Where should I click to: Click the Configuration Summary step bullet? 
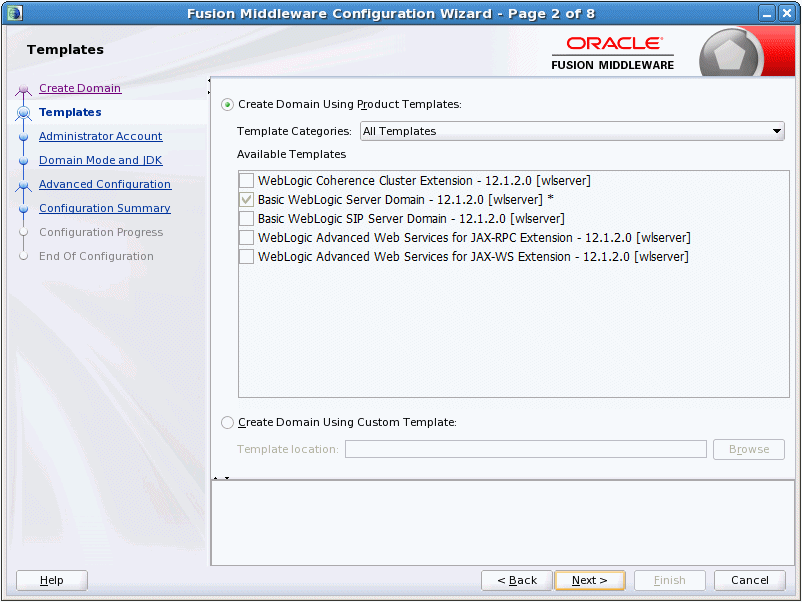tap(24, 209)
